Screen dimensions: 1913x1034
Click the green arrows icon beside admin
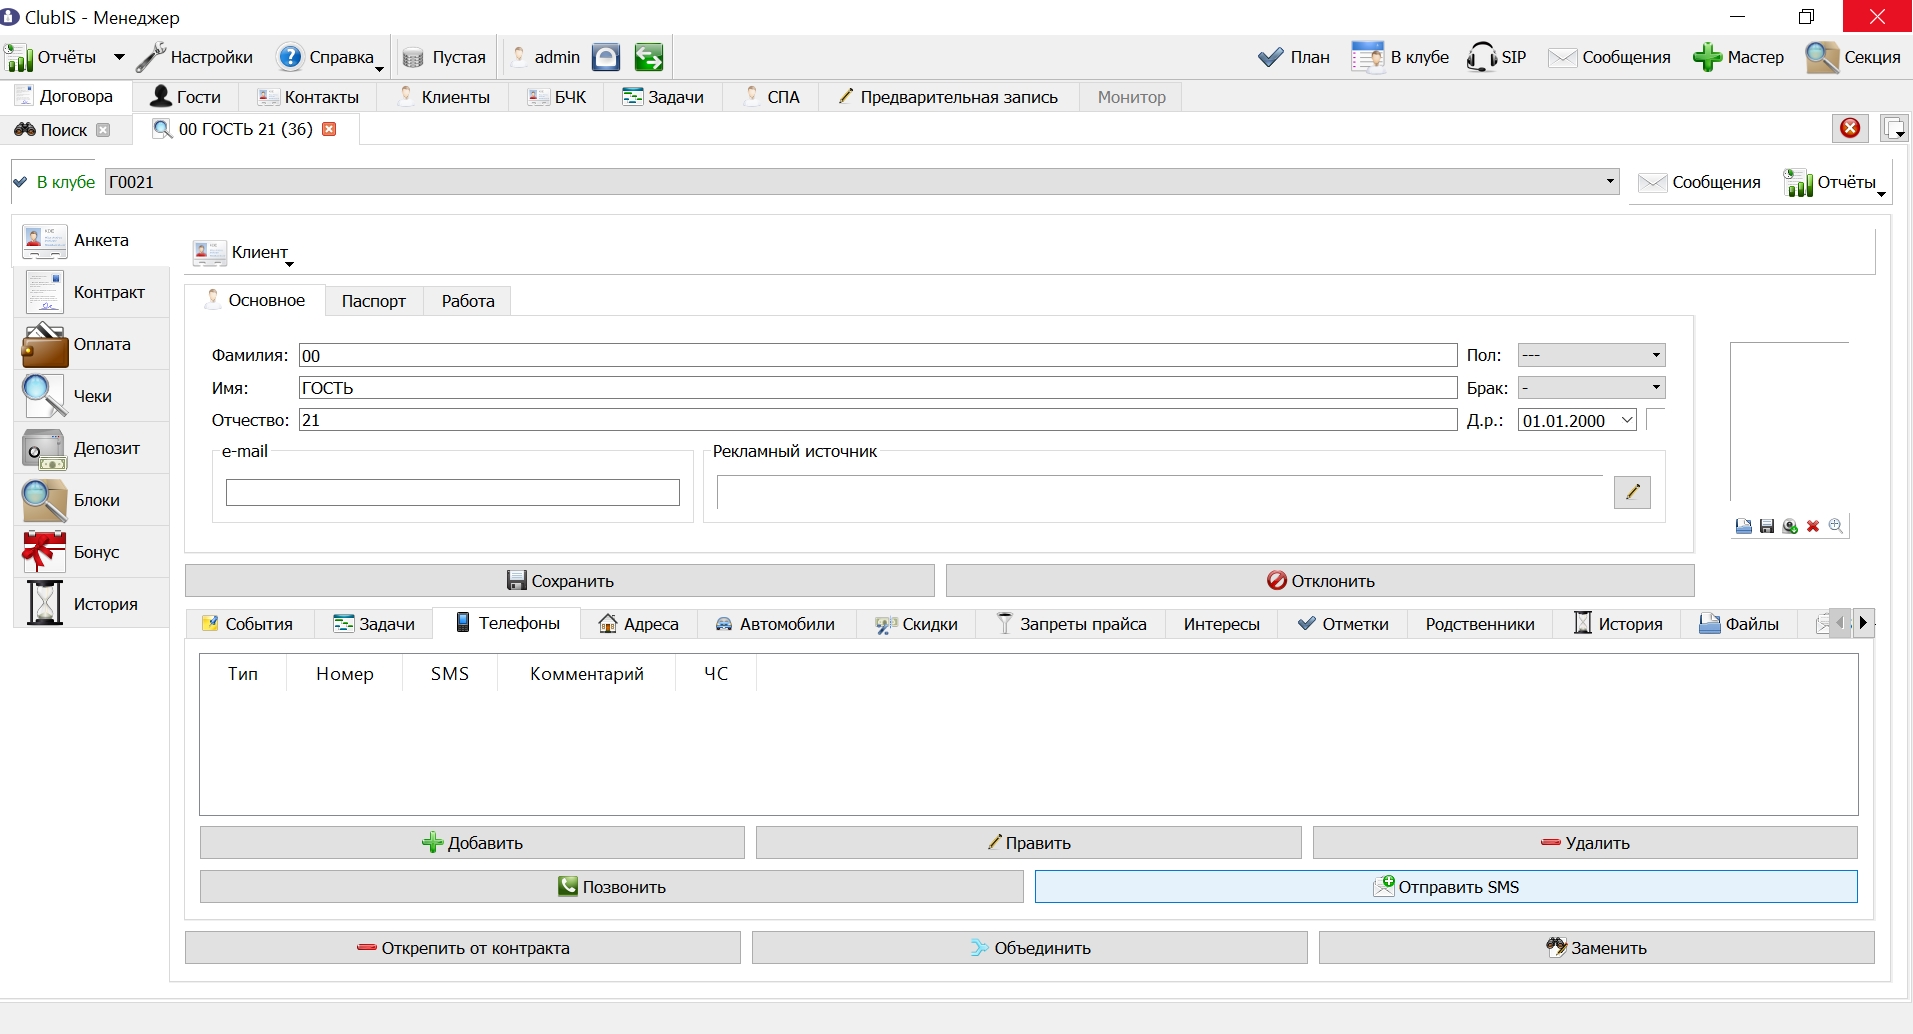649,58
